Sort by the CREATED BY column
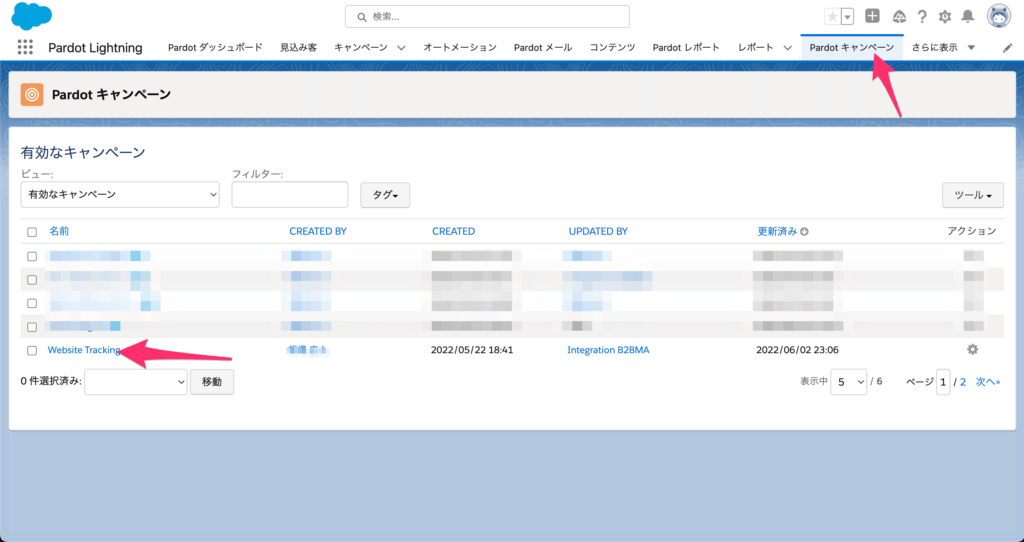1024x542 pixels. click(318, 231)
